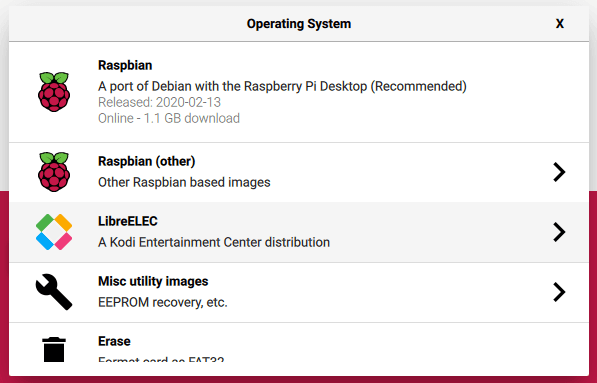The width and height of the screenshot is (597, 383).
Task: Expand the LibreELEC submenu chevron
Action: [x=559, y=232]
